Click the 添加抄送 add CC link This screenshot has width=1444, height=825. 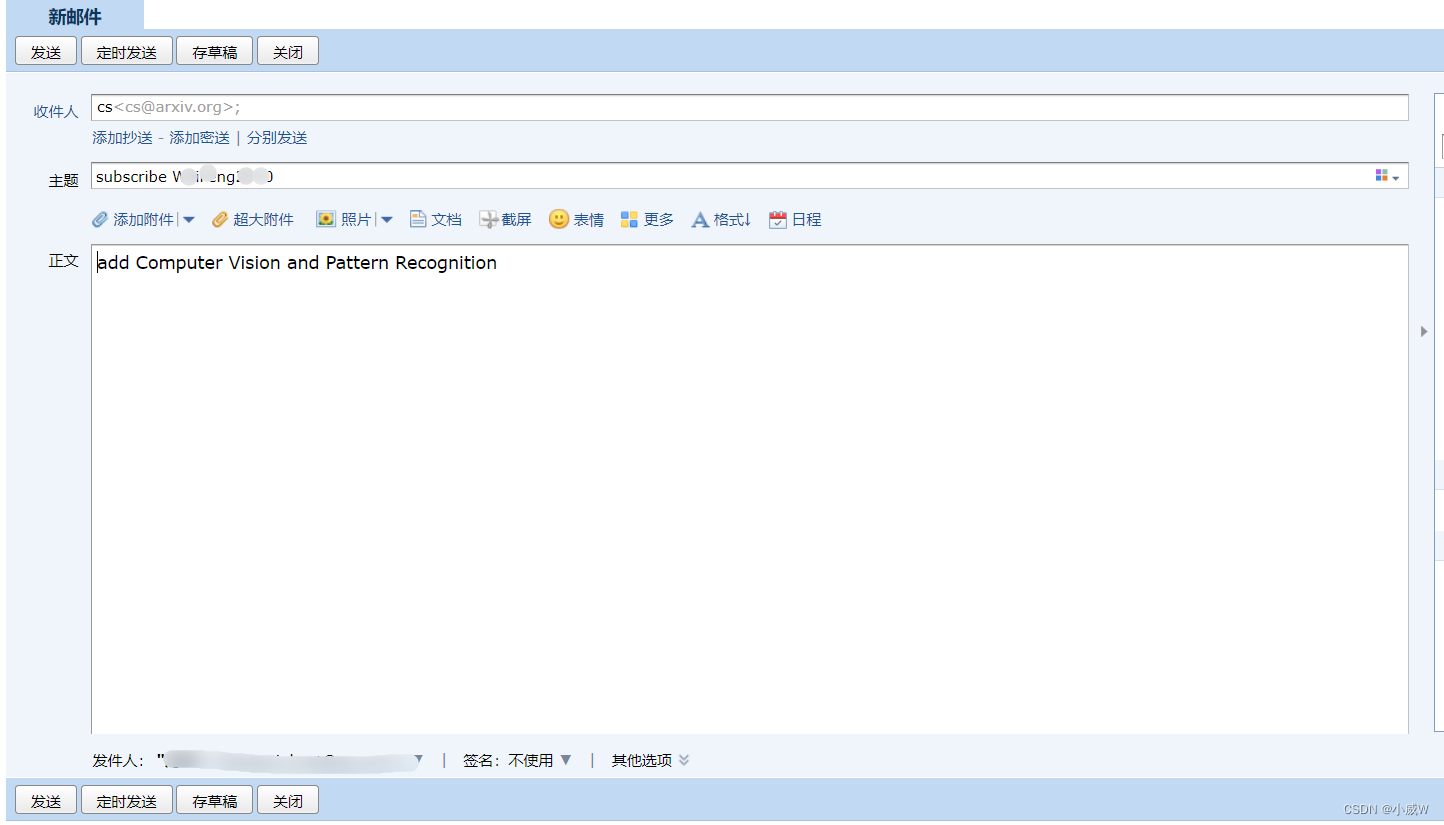coord(123,138)
